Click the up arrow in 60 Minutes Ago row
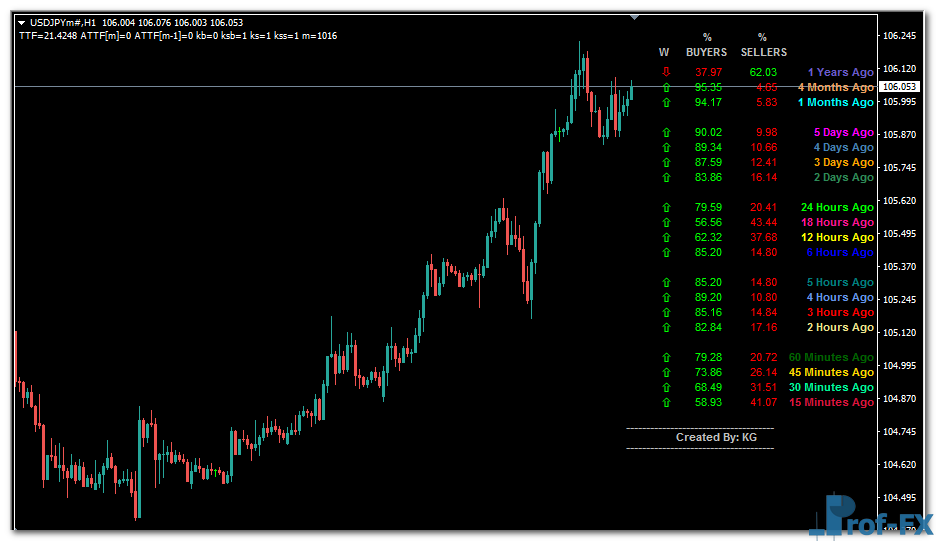The height and width of the screenshot is (541, 936). coord(664,357)
